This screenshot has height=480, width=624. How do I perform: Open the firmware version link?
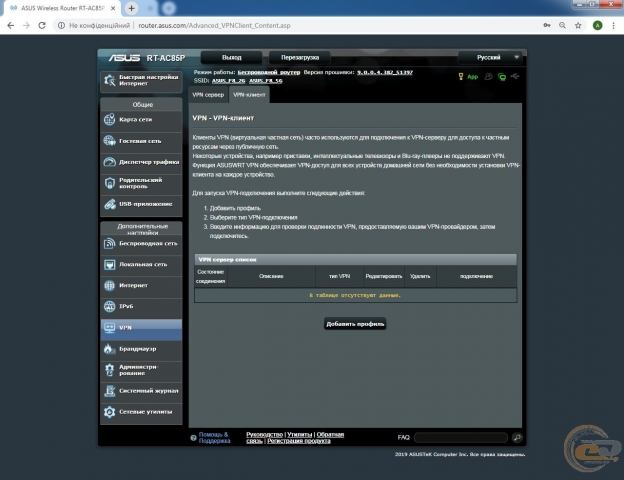point(385,72)
